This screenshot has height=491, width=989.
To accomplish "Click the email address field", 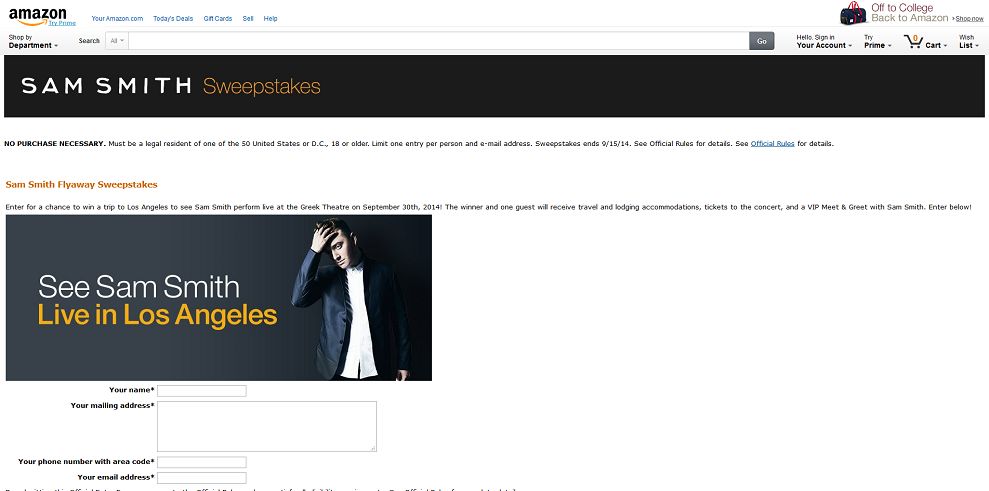I will point(202,478).
